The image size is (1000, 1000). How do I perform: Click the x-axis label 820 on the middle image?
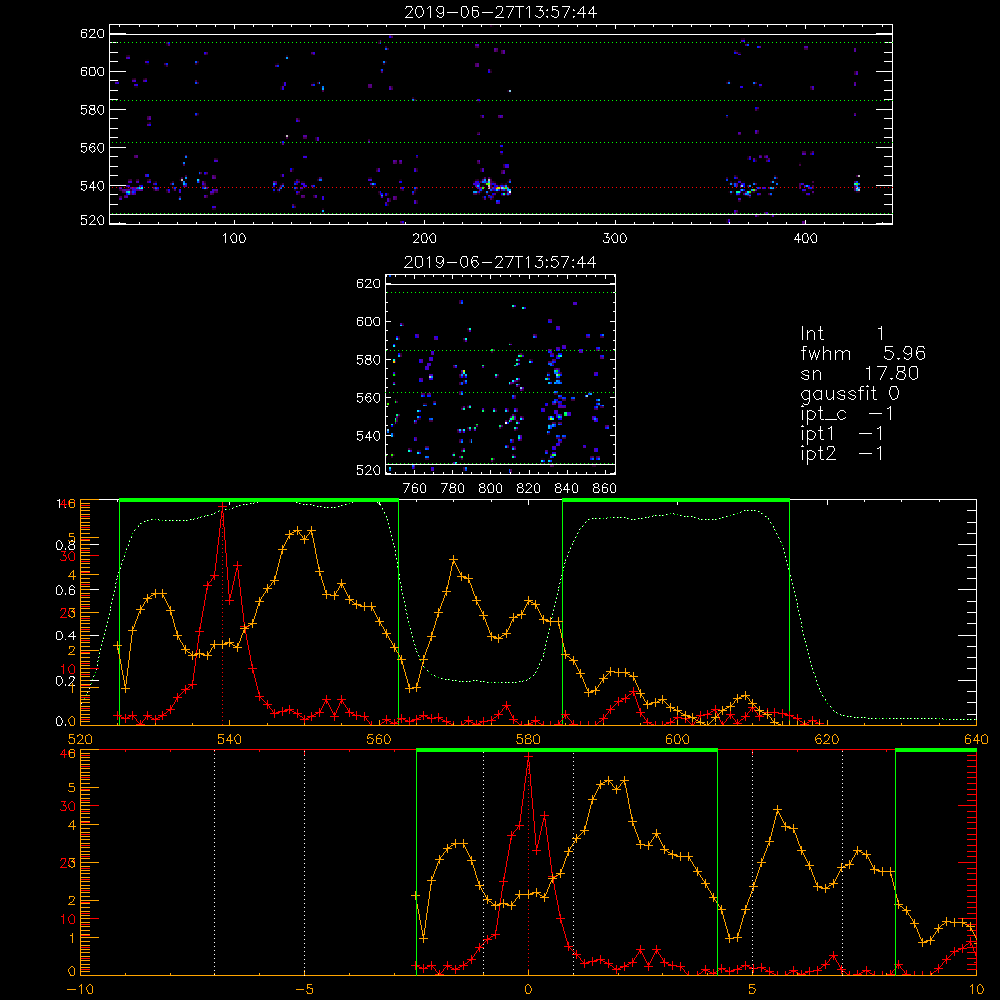pyautogui.click(x=529, y=489)
